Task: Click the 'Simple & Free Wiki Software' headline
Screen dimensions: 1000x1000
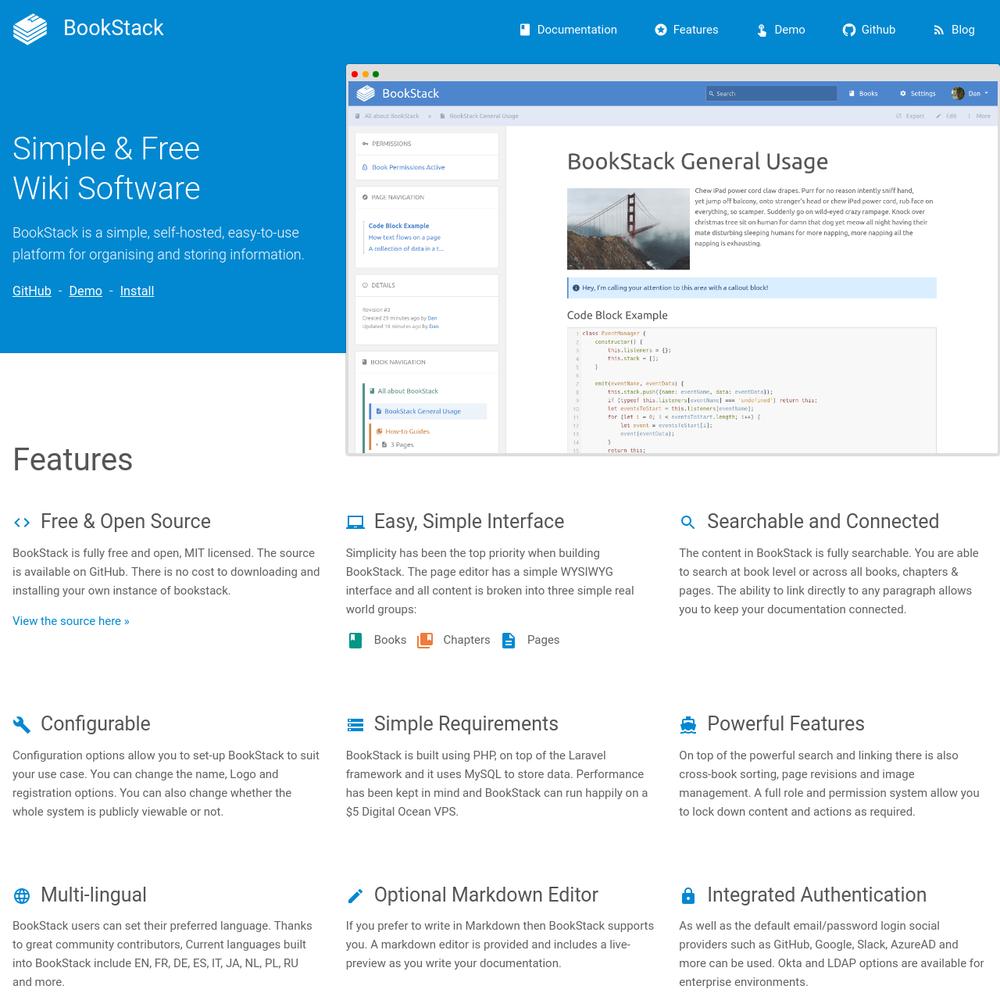Action: [x=107, y=168]
